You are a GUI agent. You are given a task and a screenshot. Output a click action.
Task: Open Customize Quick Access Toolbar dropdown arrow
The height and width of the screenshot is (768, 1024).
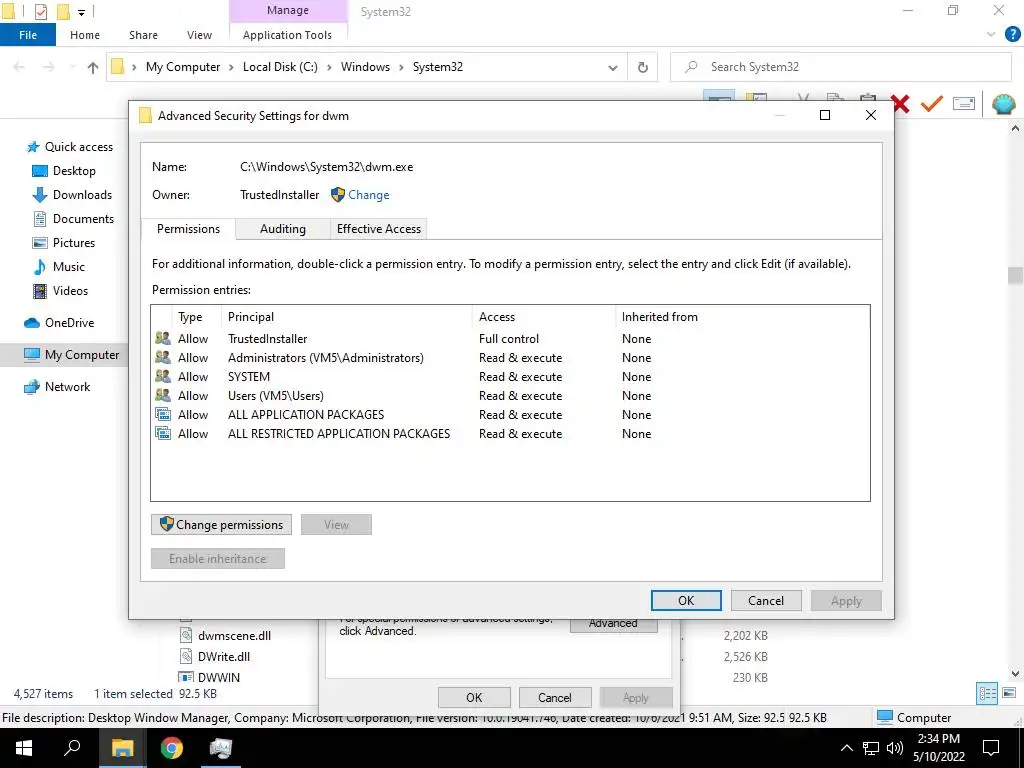tap(82, 12)
